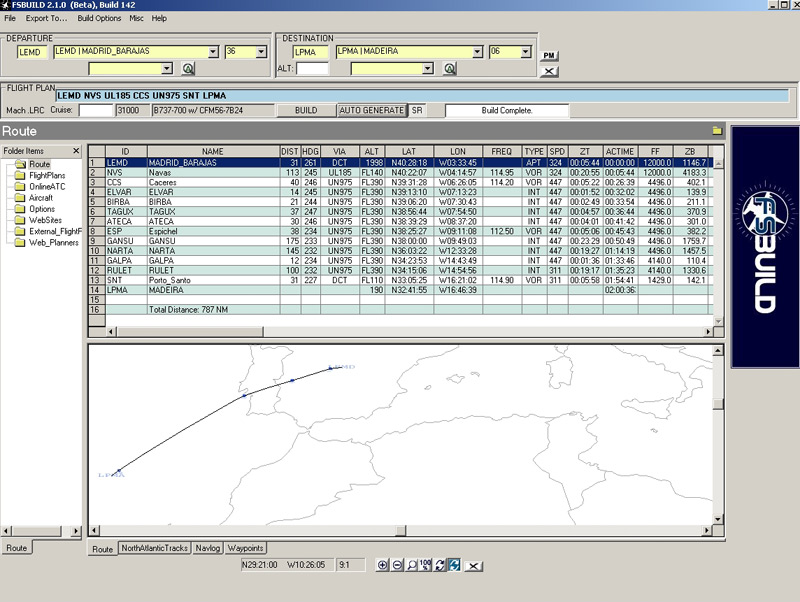Switch to the NorthAtlanticTracks tab
The height and width of the screenshot is (602, 800).
tap(155, 548)
